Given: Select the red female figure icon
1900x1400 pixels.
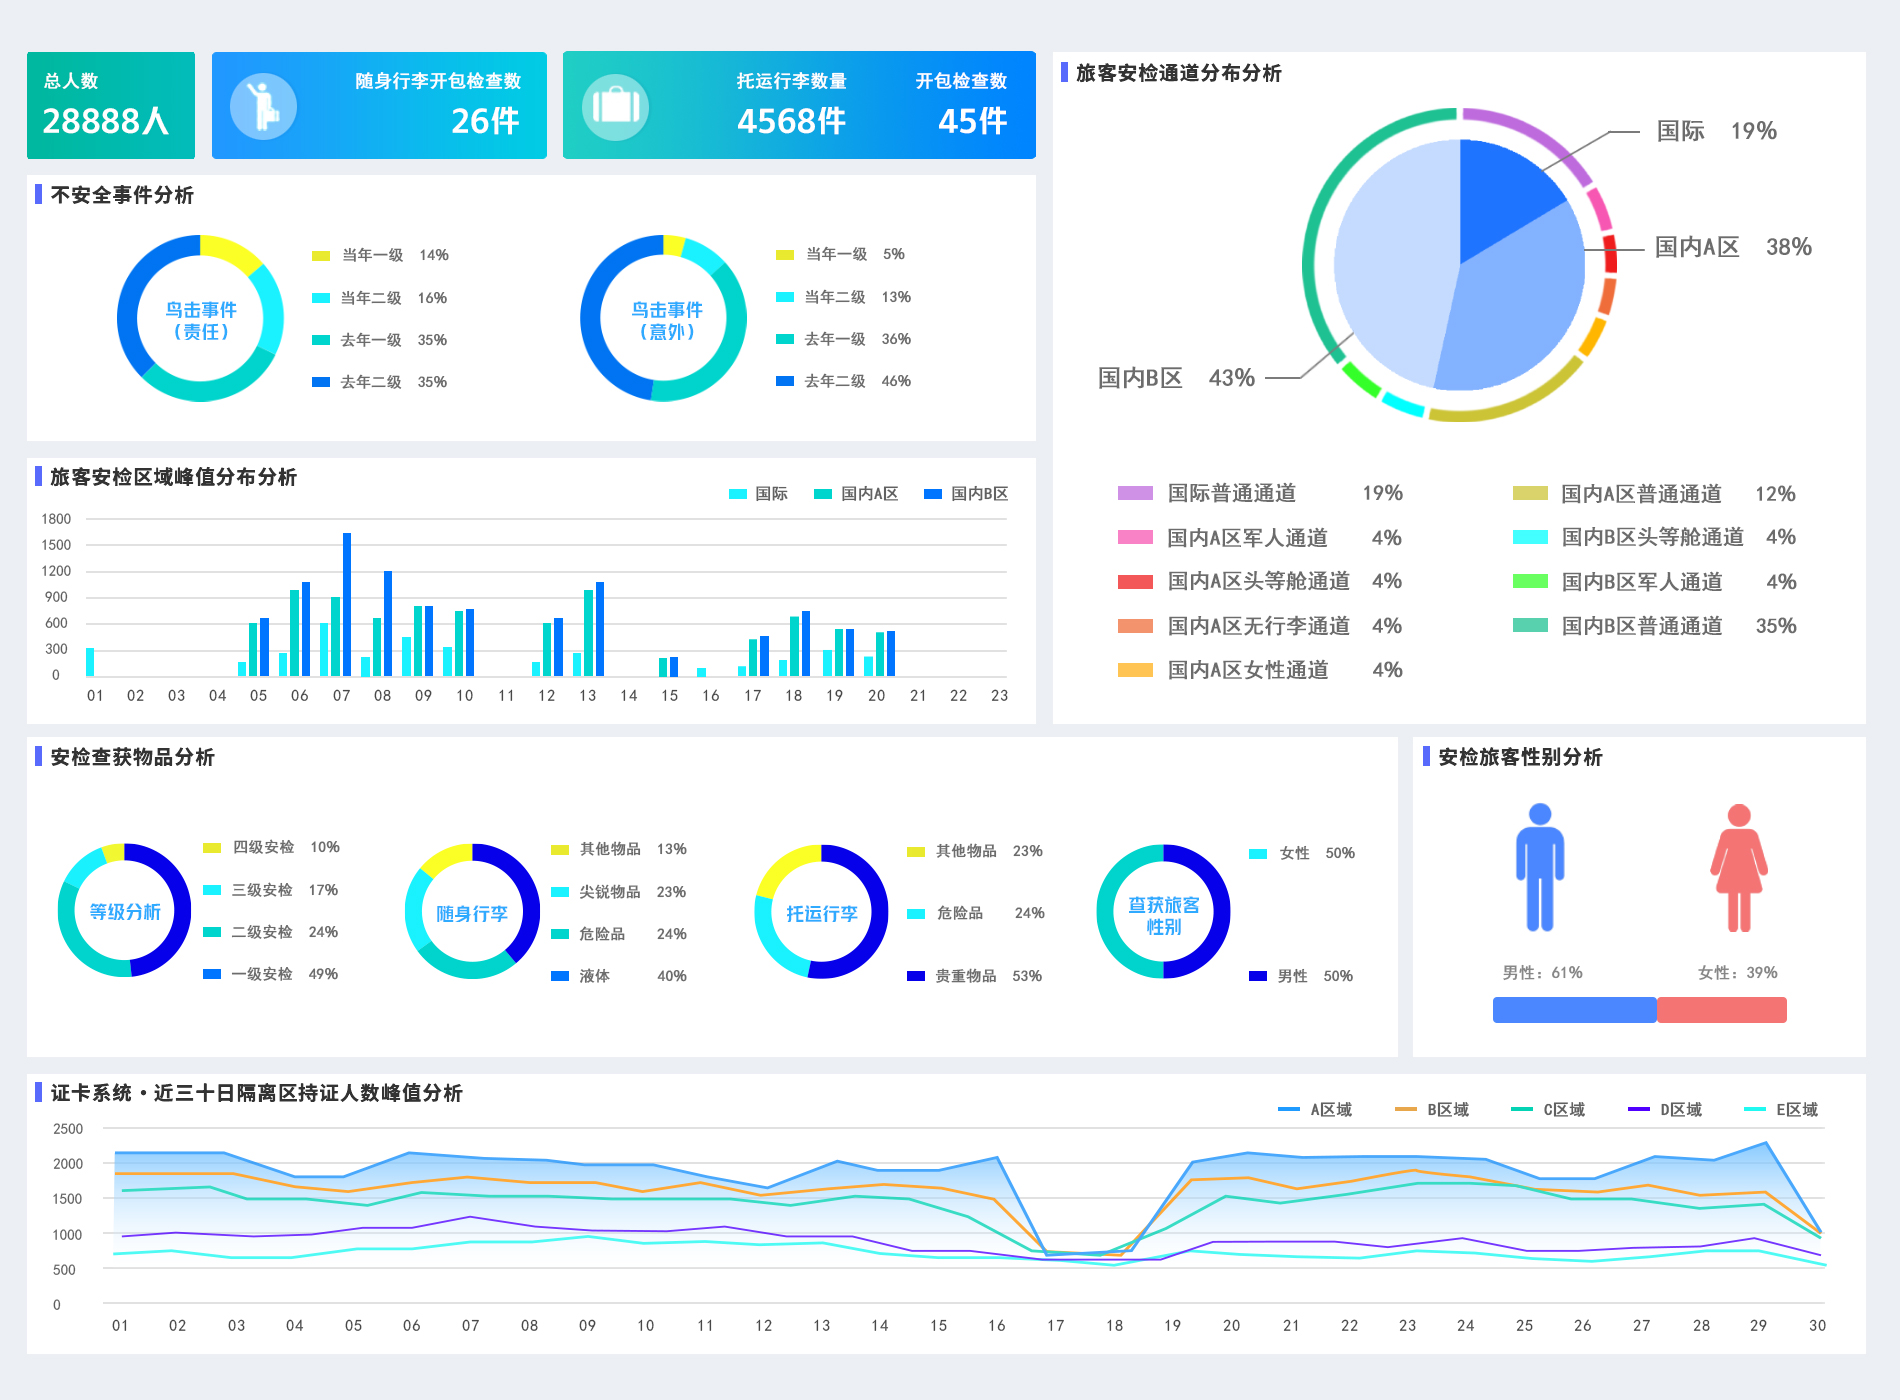Looking at the screenshot, I should (x=1738, y=867).
